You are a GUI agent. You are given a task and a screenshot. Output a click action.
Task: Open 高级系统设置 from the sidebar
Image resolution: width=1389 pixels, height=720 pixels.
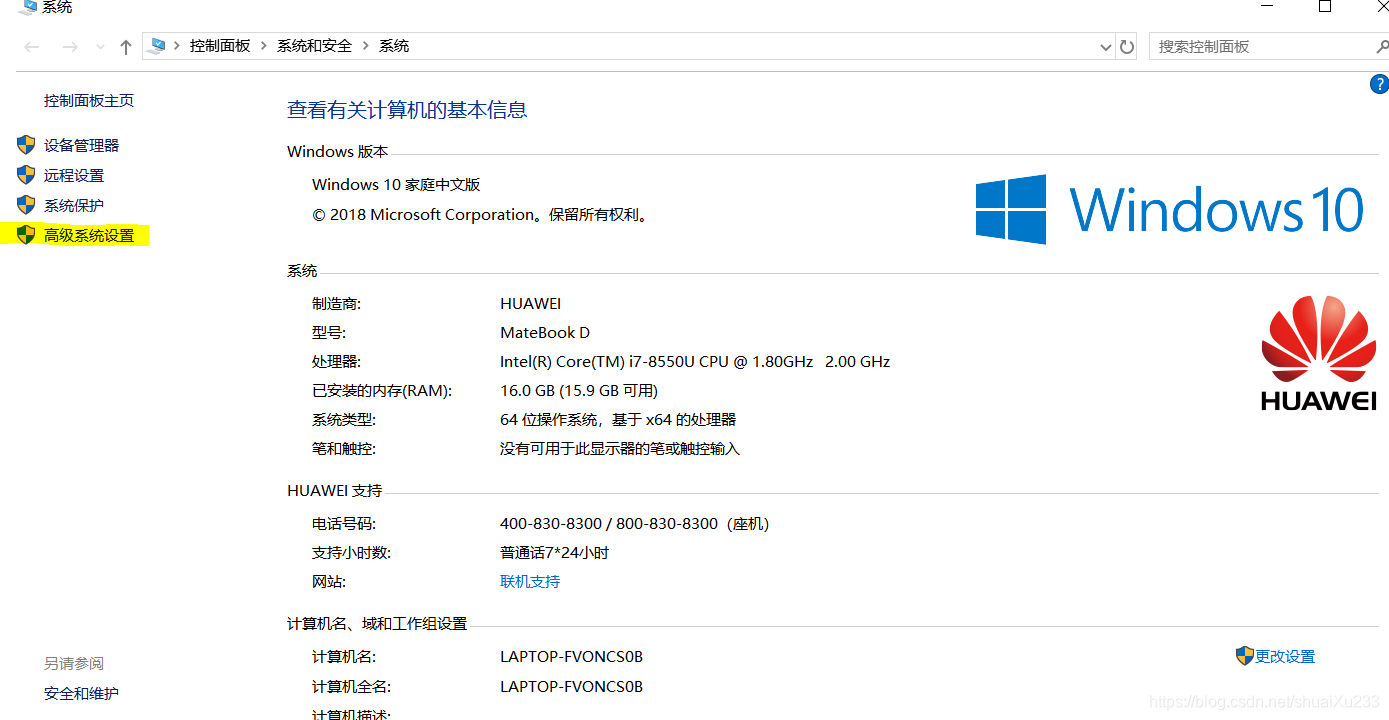click(x=89, y=236)
